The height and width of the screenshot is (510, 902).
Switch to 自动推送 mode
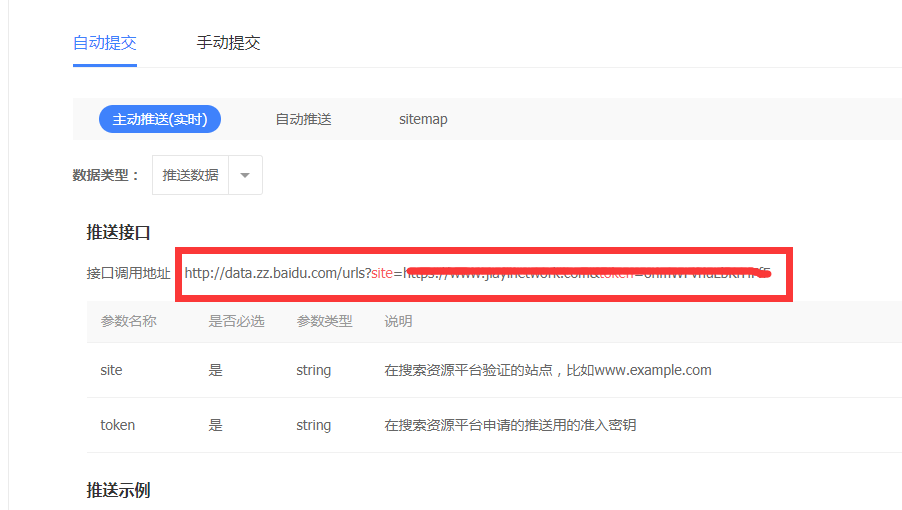303,119
